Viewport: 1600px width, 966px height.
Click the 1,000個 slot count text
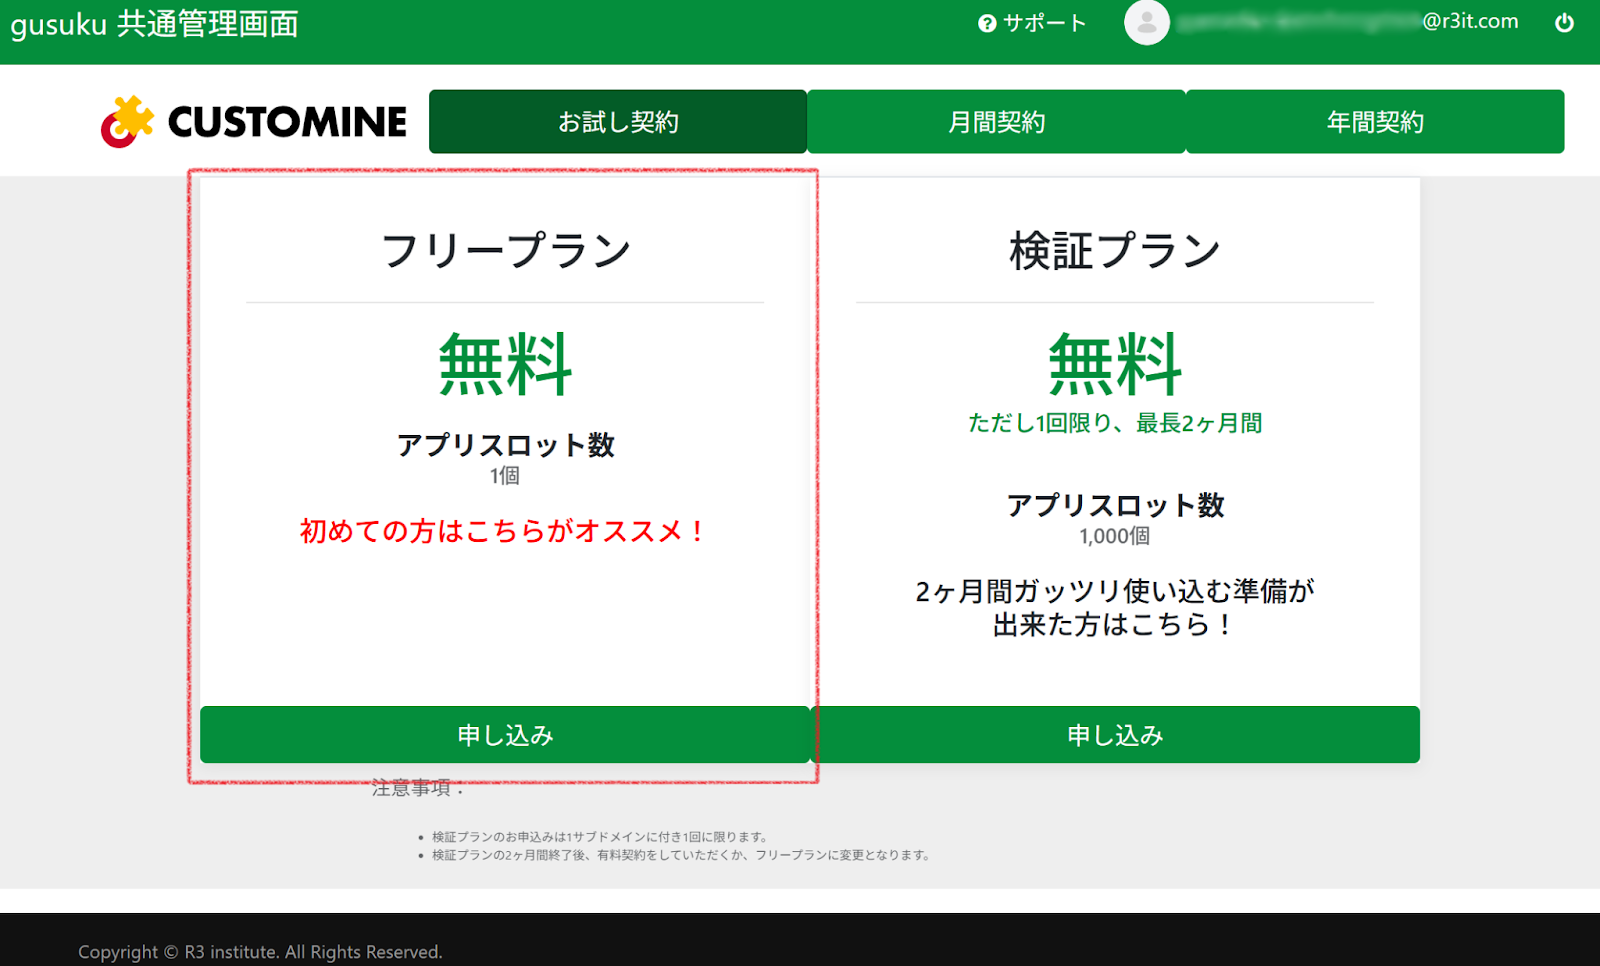point(1115,536)
